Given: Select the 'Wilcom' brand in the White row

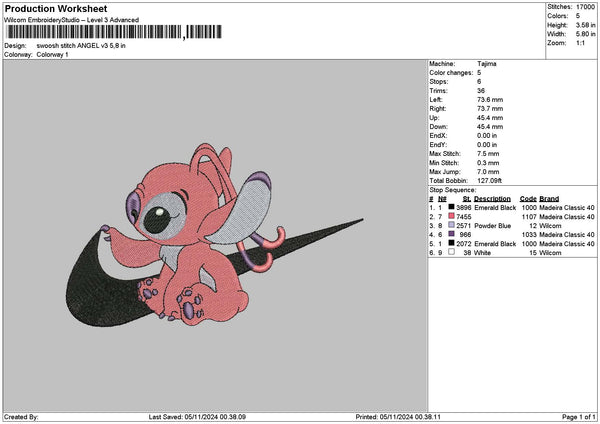Looking at the screenshot, I should 550,253.
